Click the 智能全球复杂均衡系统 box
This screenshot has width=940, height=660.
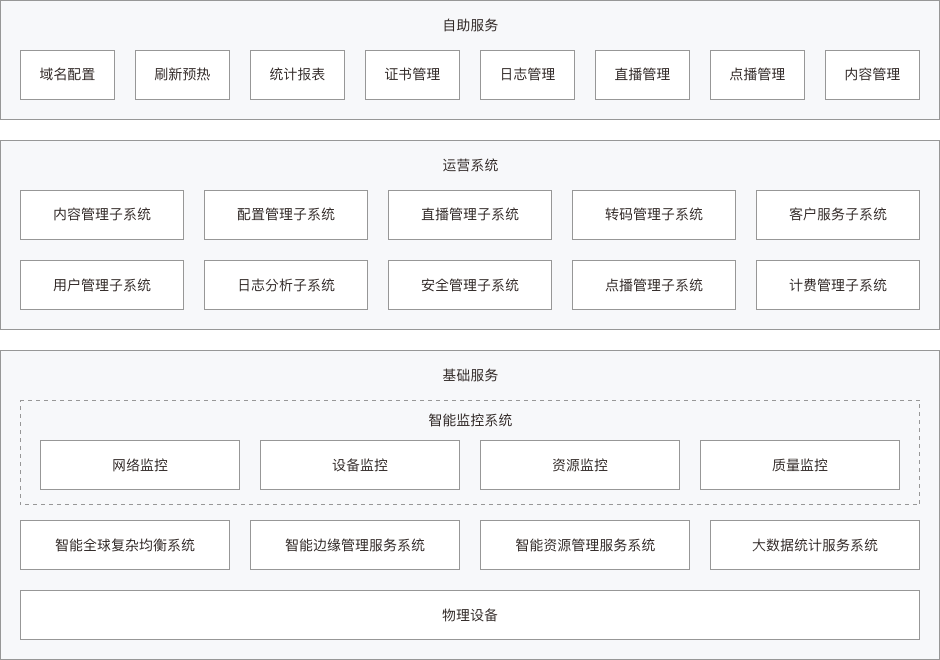[125, 545]
